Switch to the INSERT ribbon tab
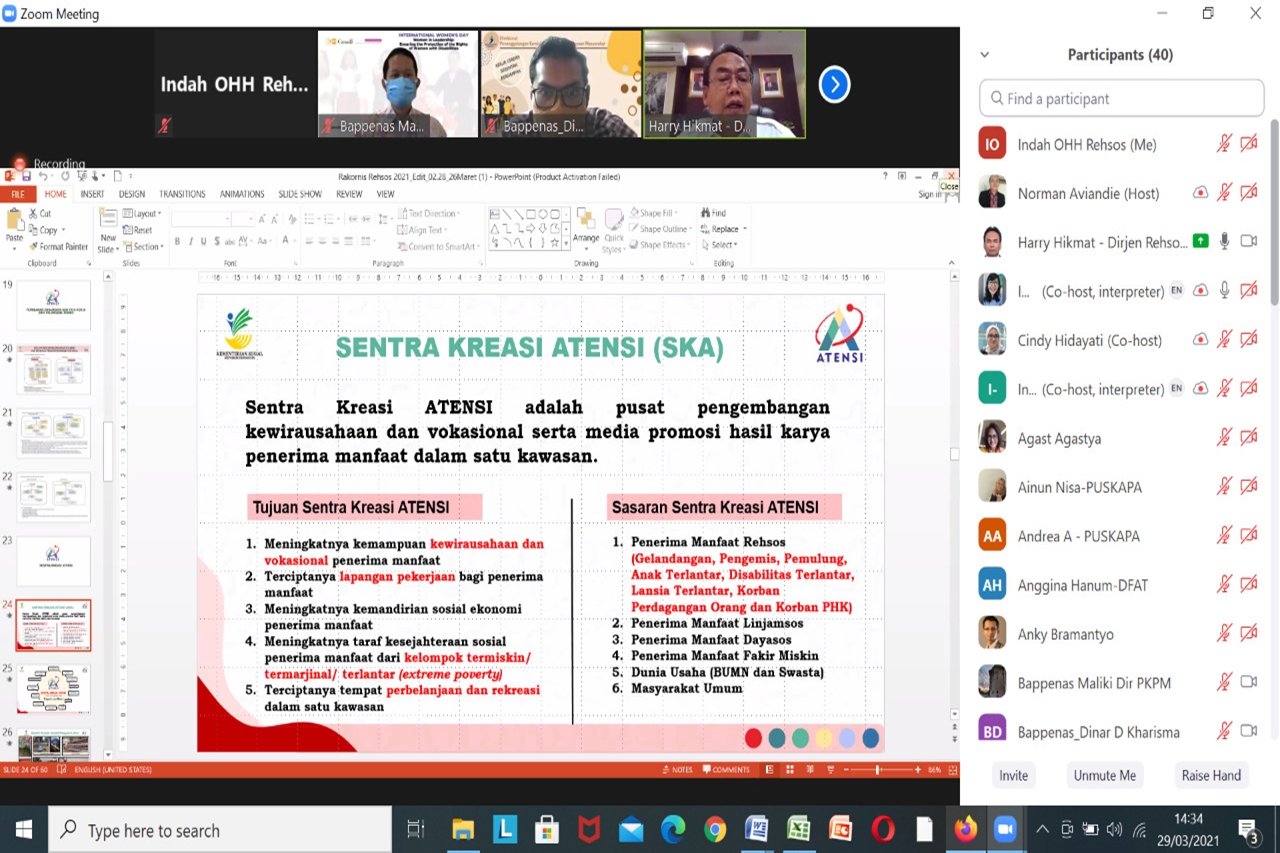This screenshot has width=1280, height=853. (x=92, y=194)
